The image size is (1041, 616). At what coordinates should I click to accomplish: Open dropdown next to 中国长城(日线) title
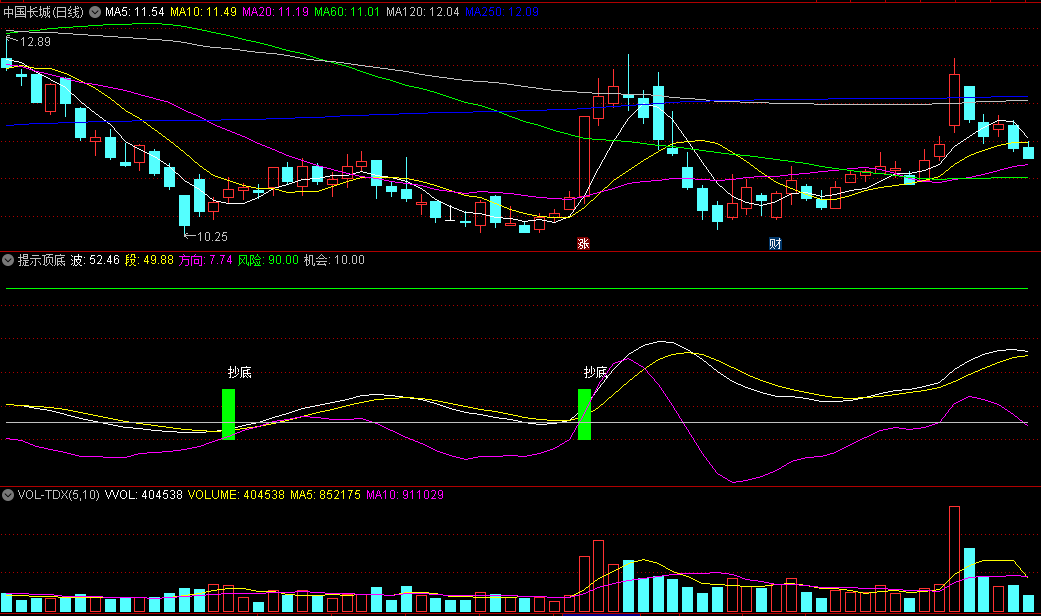(95, 12)
